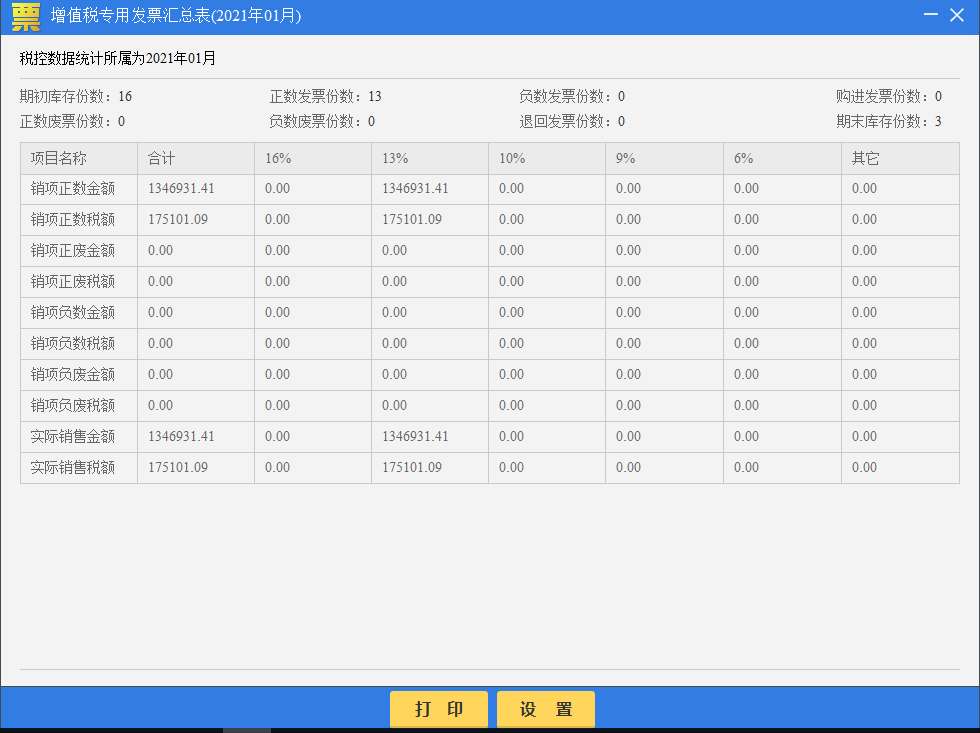This screenshot has width=980, height=733.
Task: Click the 其它 column header
Action: [x=865, y=159]
